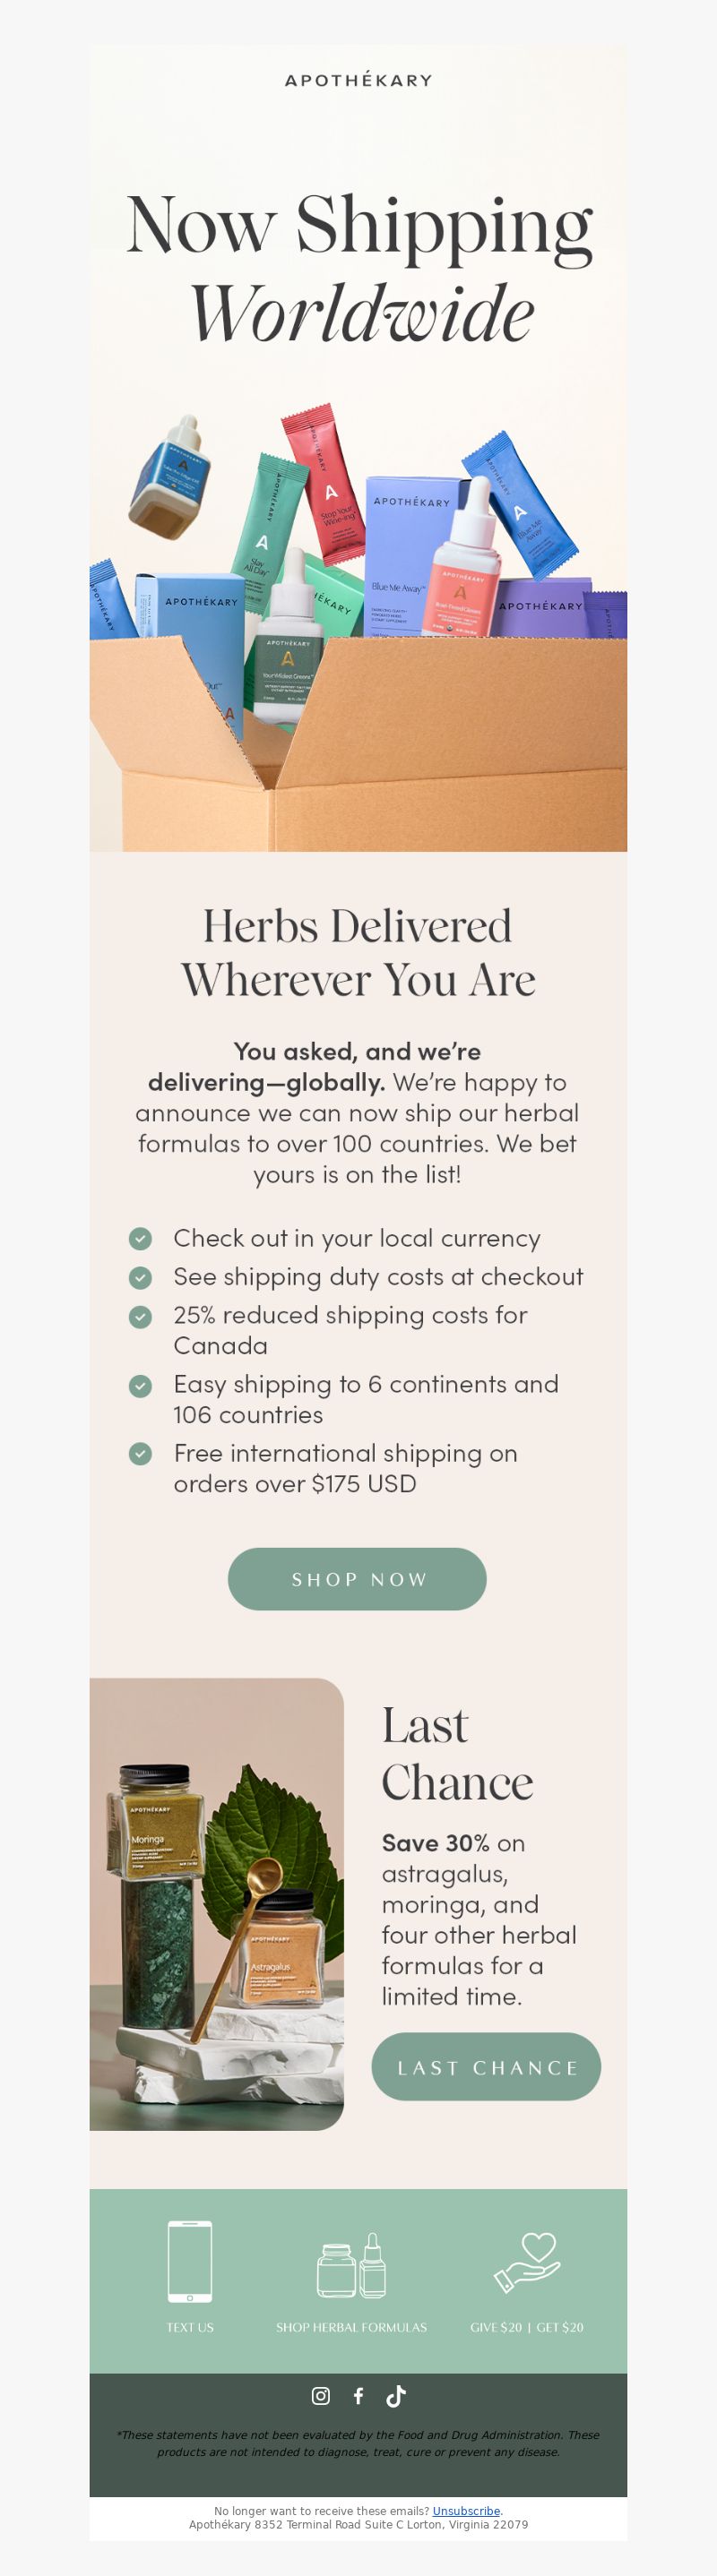This screenshot has height=2576, width=717.
Task: Click the checkmark beside local currency line
Action: pos(141,1238)
